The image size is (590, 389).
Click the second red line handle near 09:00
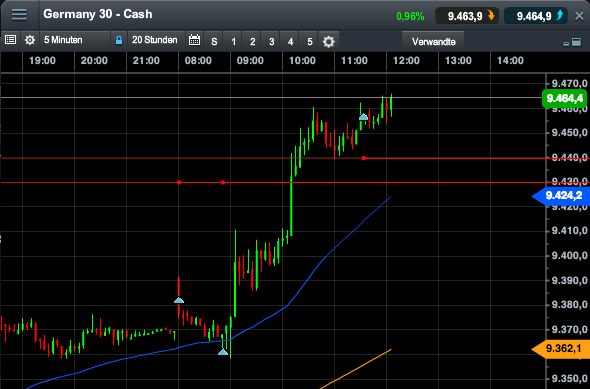223,182
